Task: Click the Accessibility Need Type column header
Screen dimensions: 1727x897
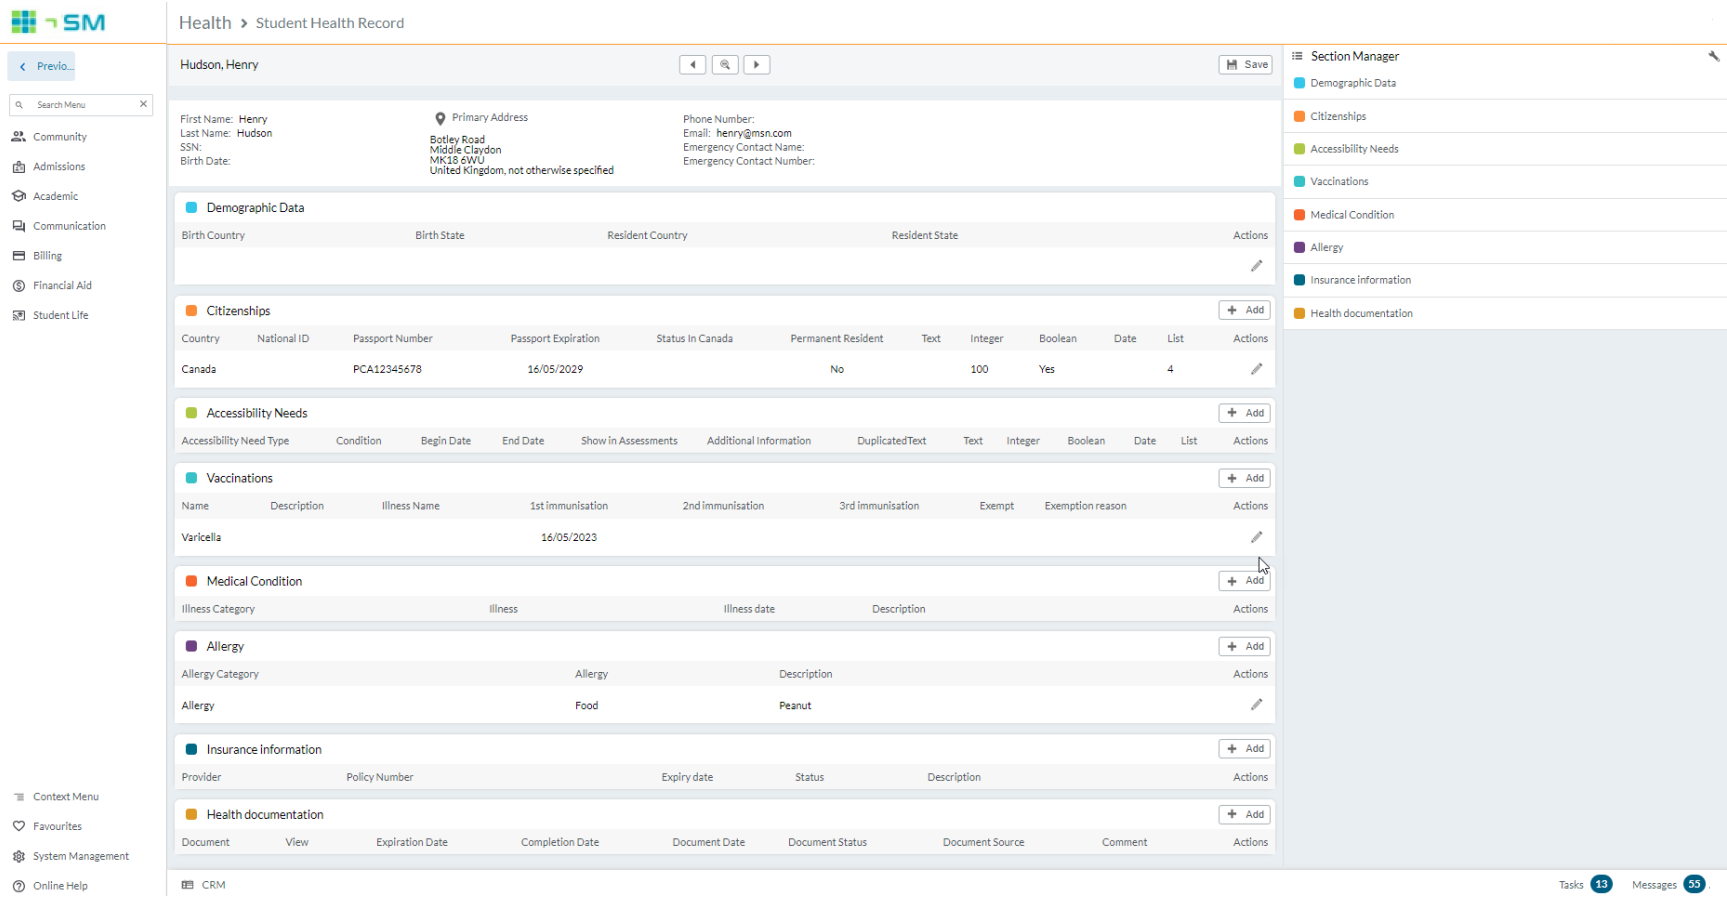Action: point(235,441)
